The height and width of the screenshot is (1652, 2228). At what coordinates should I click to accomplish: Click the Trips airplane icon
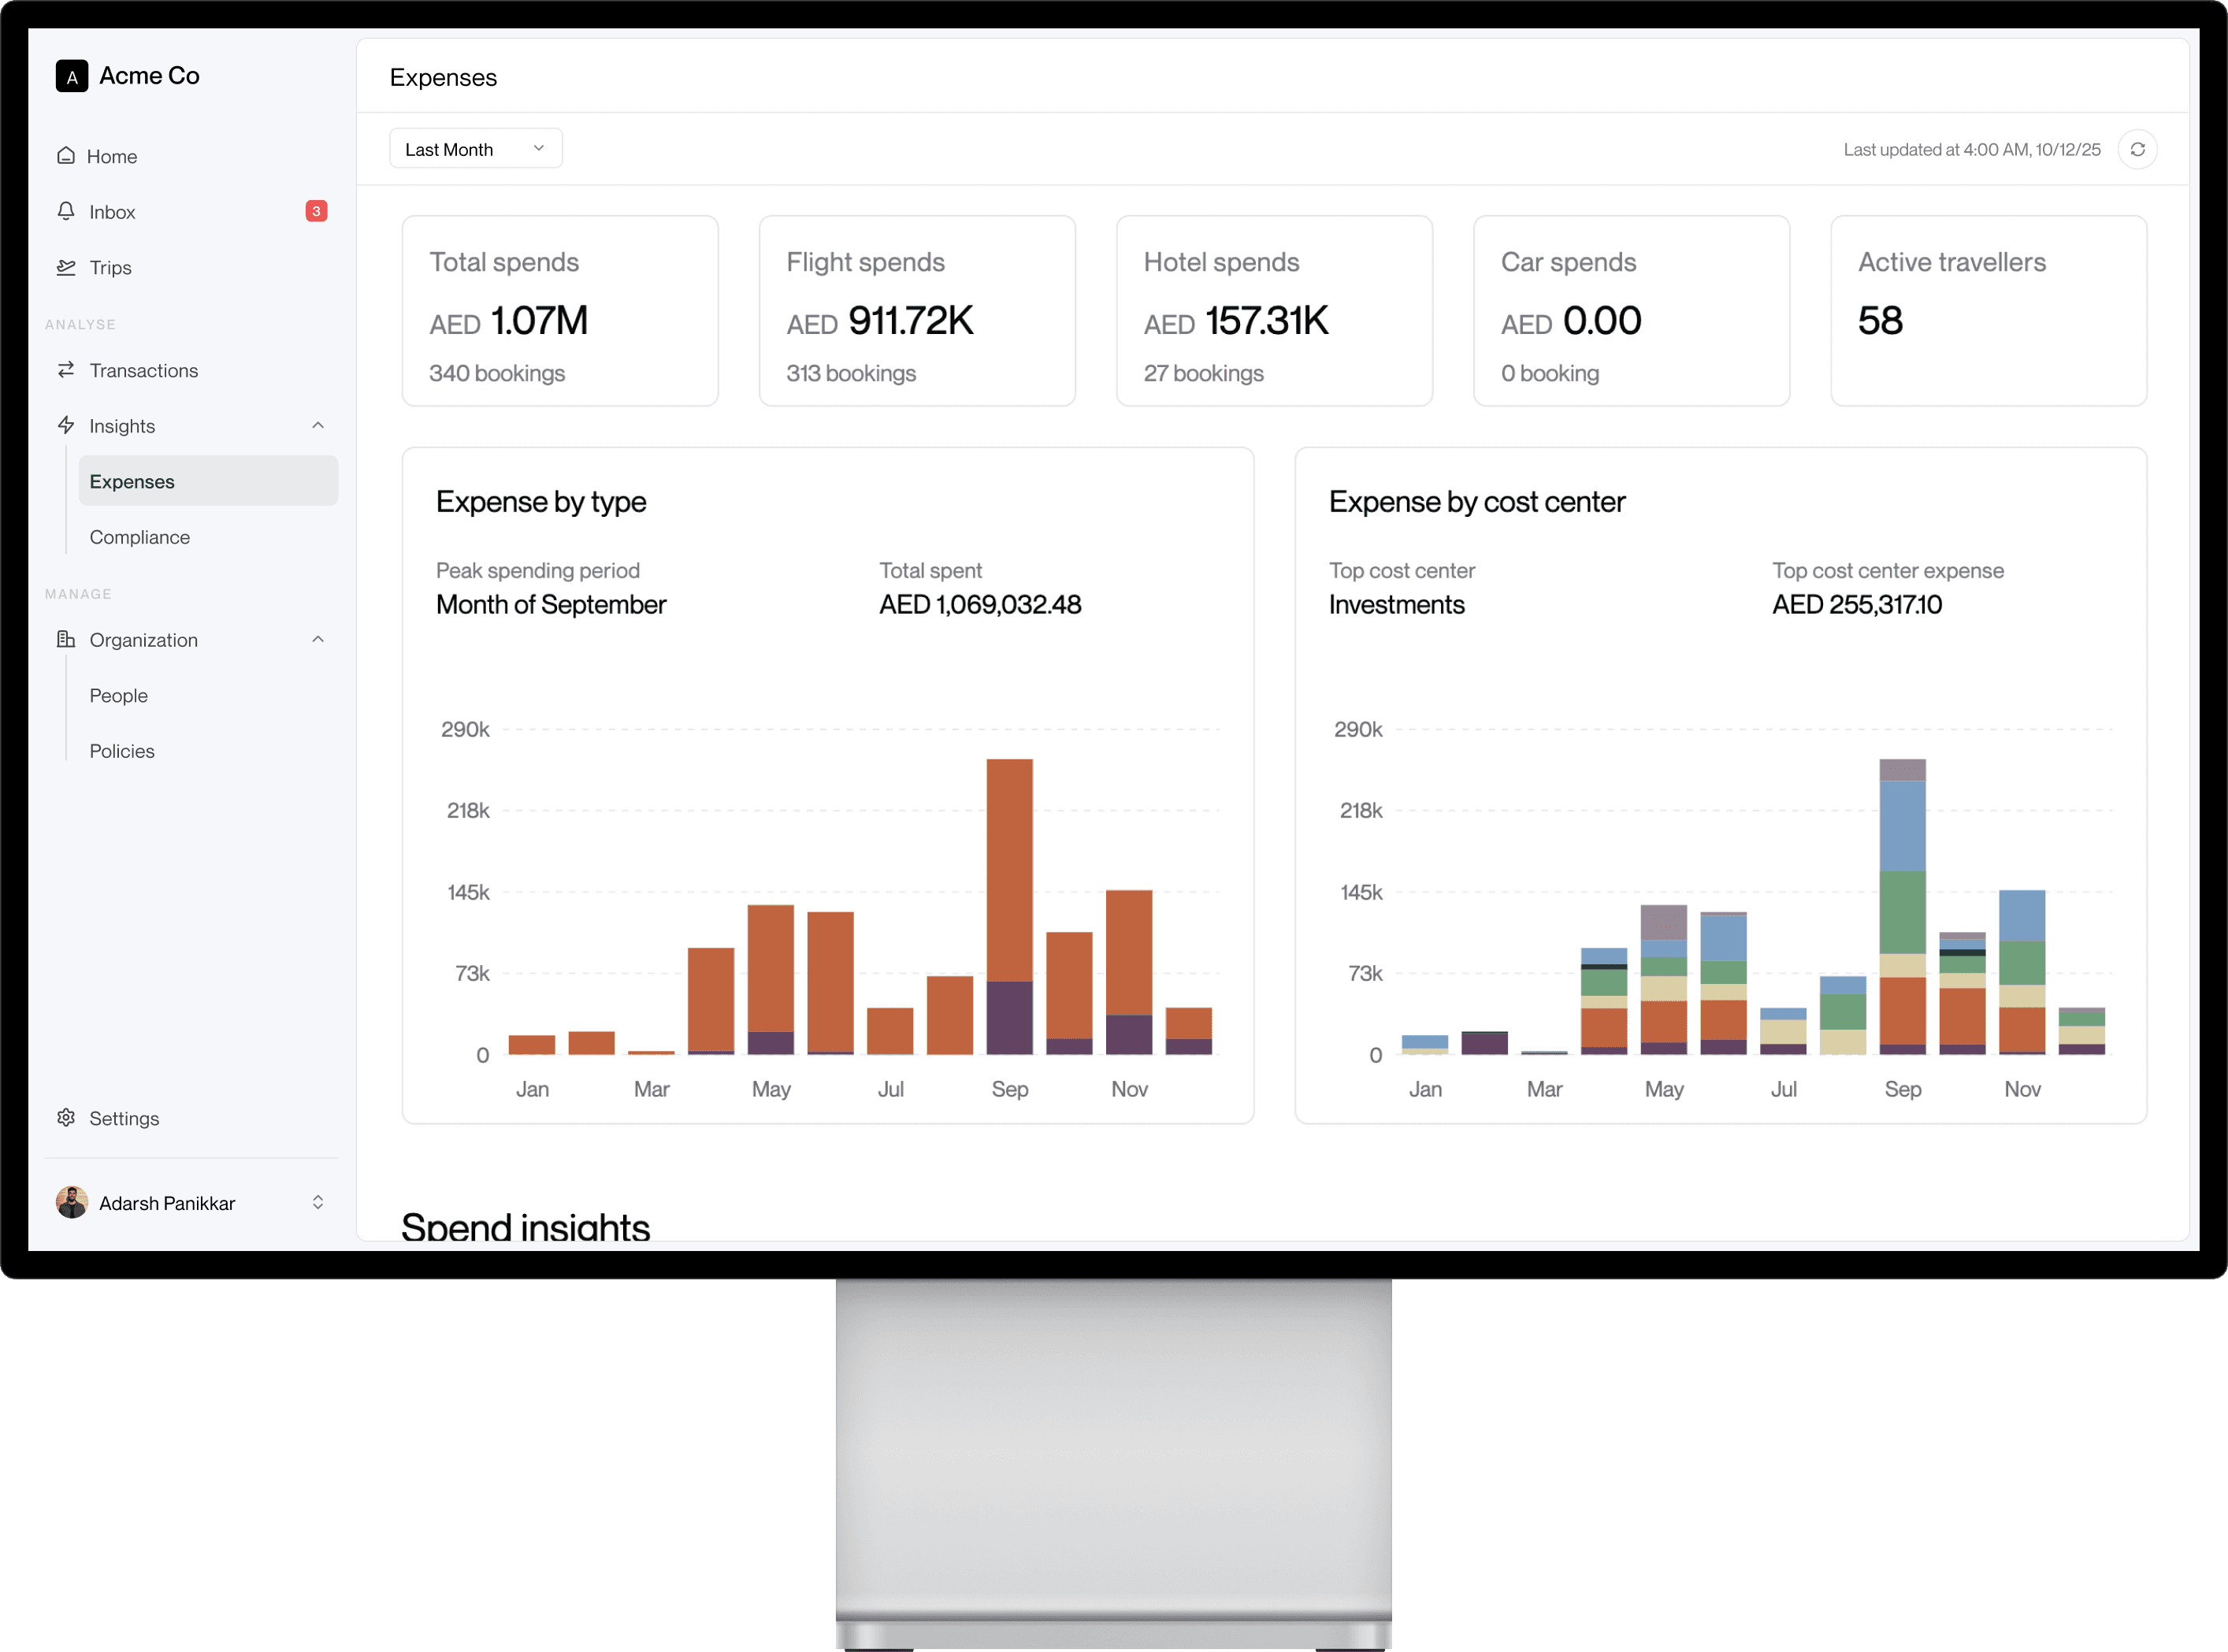tap(66, 267)
